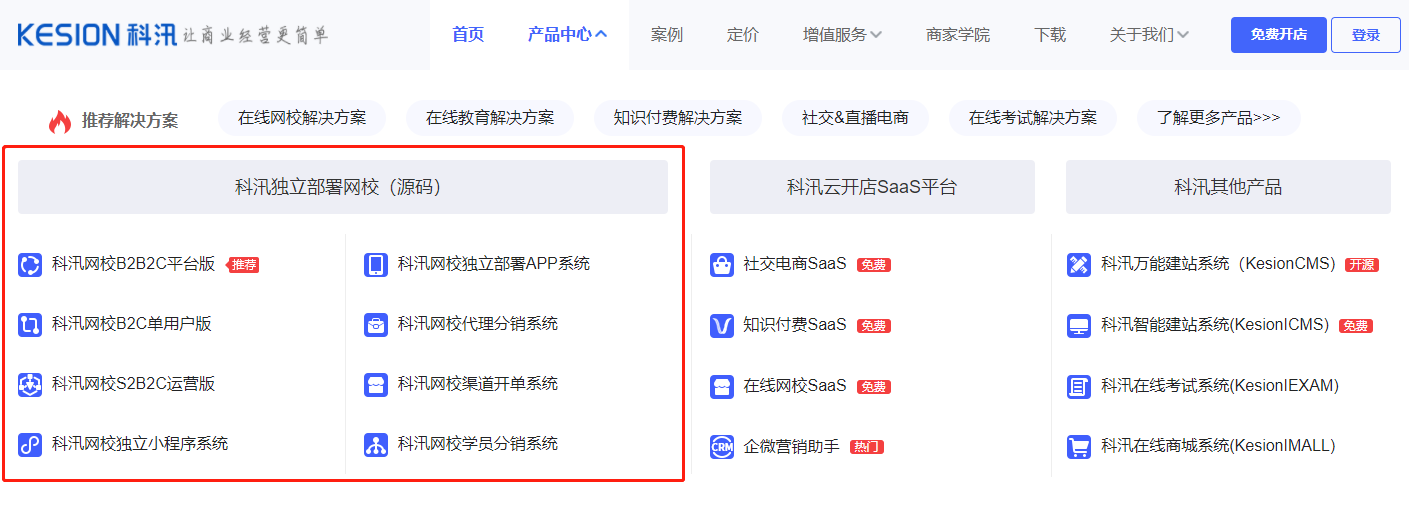Click the 科汛云开店SaaS平台 header
The image size is (1409, 524).
pos(872,187)
